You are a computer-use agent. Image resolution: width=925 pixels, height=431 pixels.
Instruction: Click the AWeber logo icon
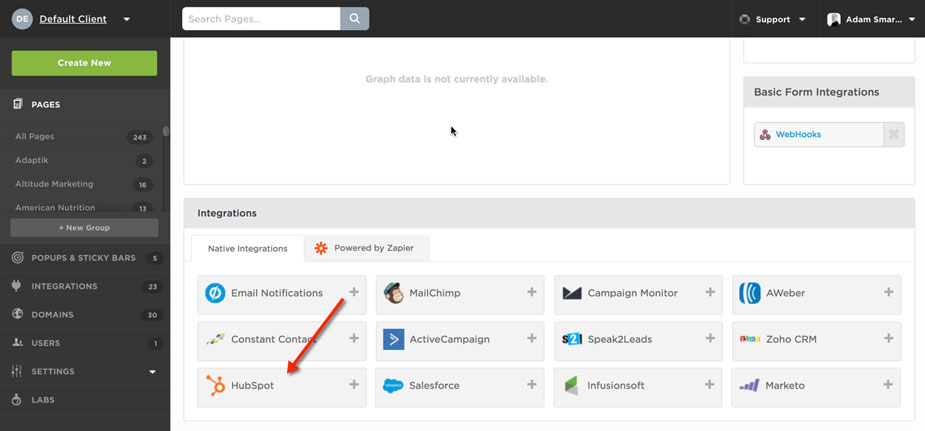point(750,293)
